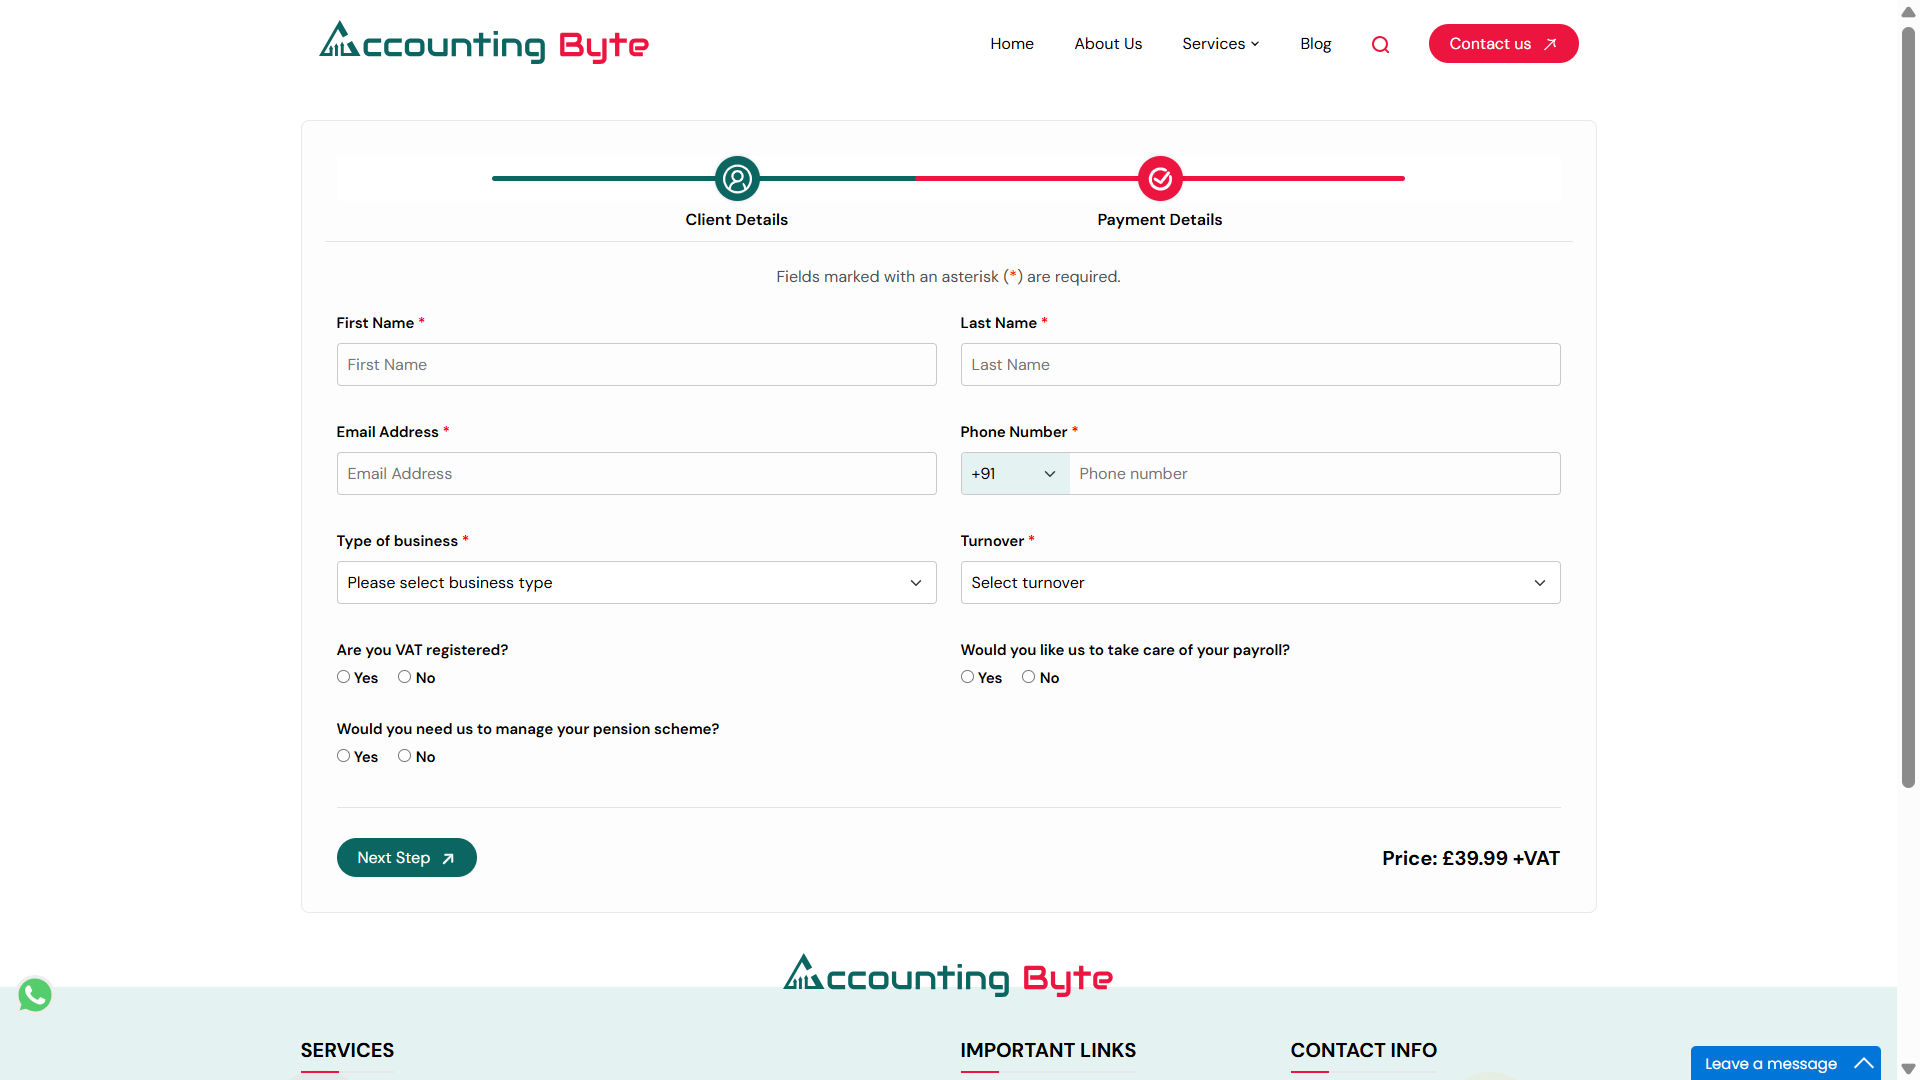Click the Accounting Byte footer logo
The width and height of the screenshot is (1920, 1080).
[948, 975]
